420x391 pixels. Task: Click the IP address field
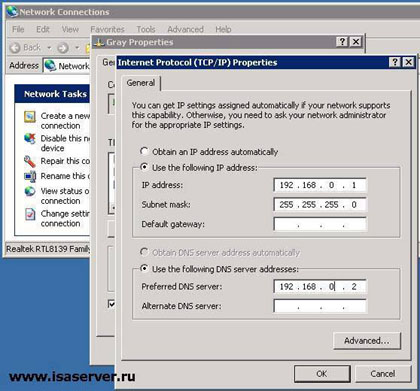pos(320,185)
